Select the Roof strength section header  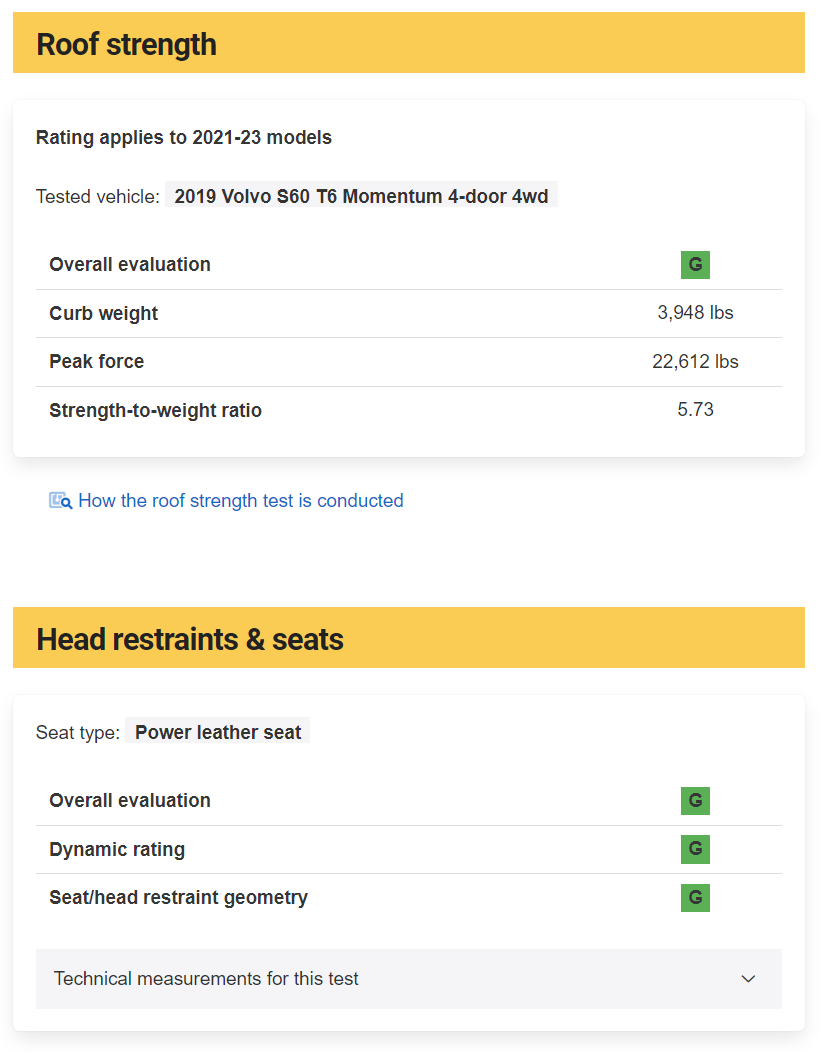pos(409,42)
